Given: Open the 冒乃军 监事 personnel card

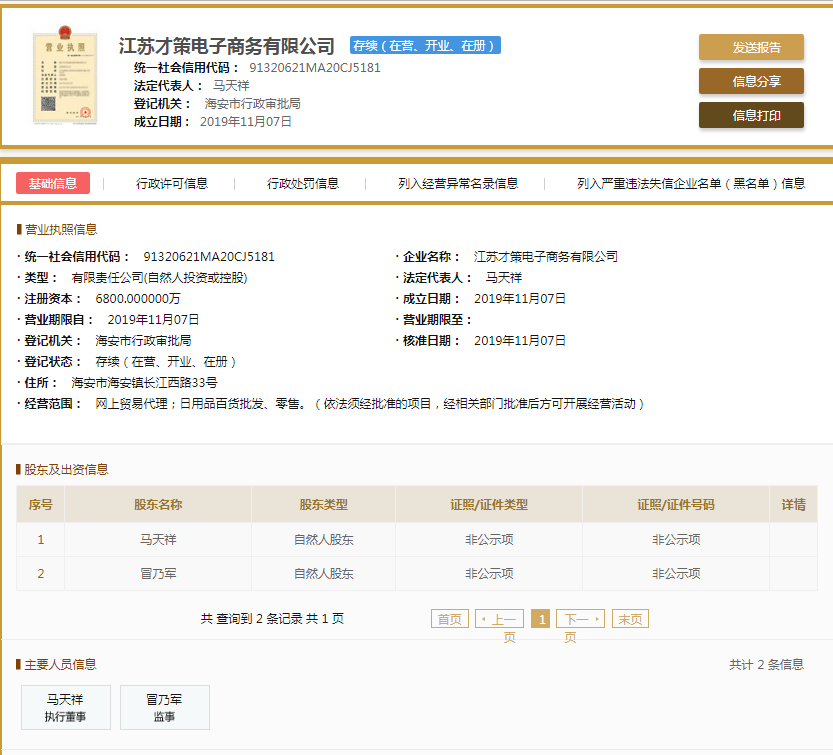Looking at the screenshot, I should click(164, 707).
